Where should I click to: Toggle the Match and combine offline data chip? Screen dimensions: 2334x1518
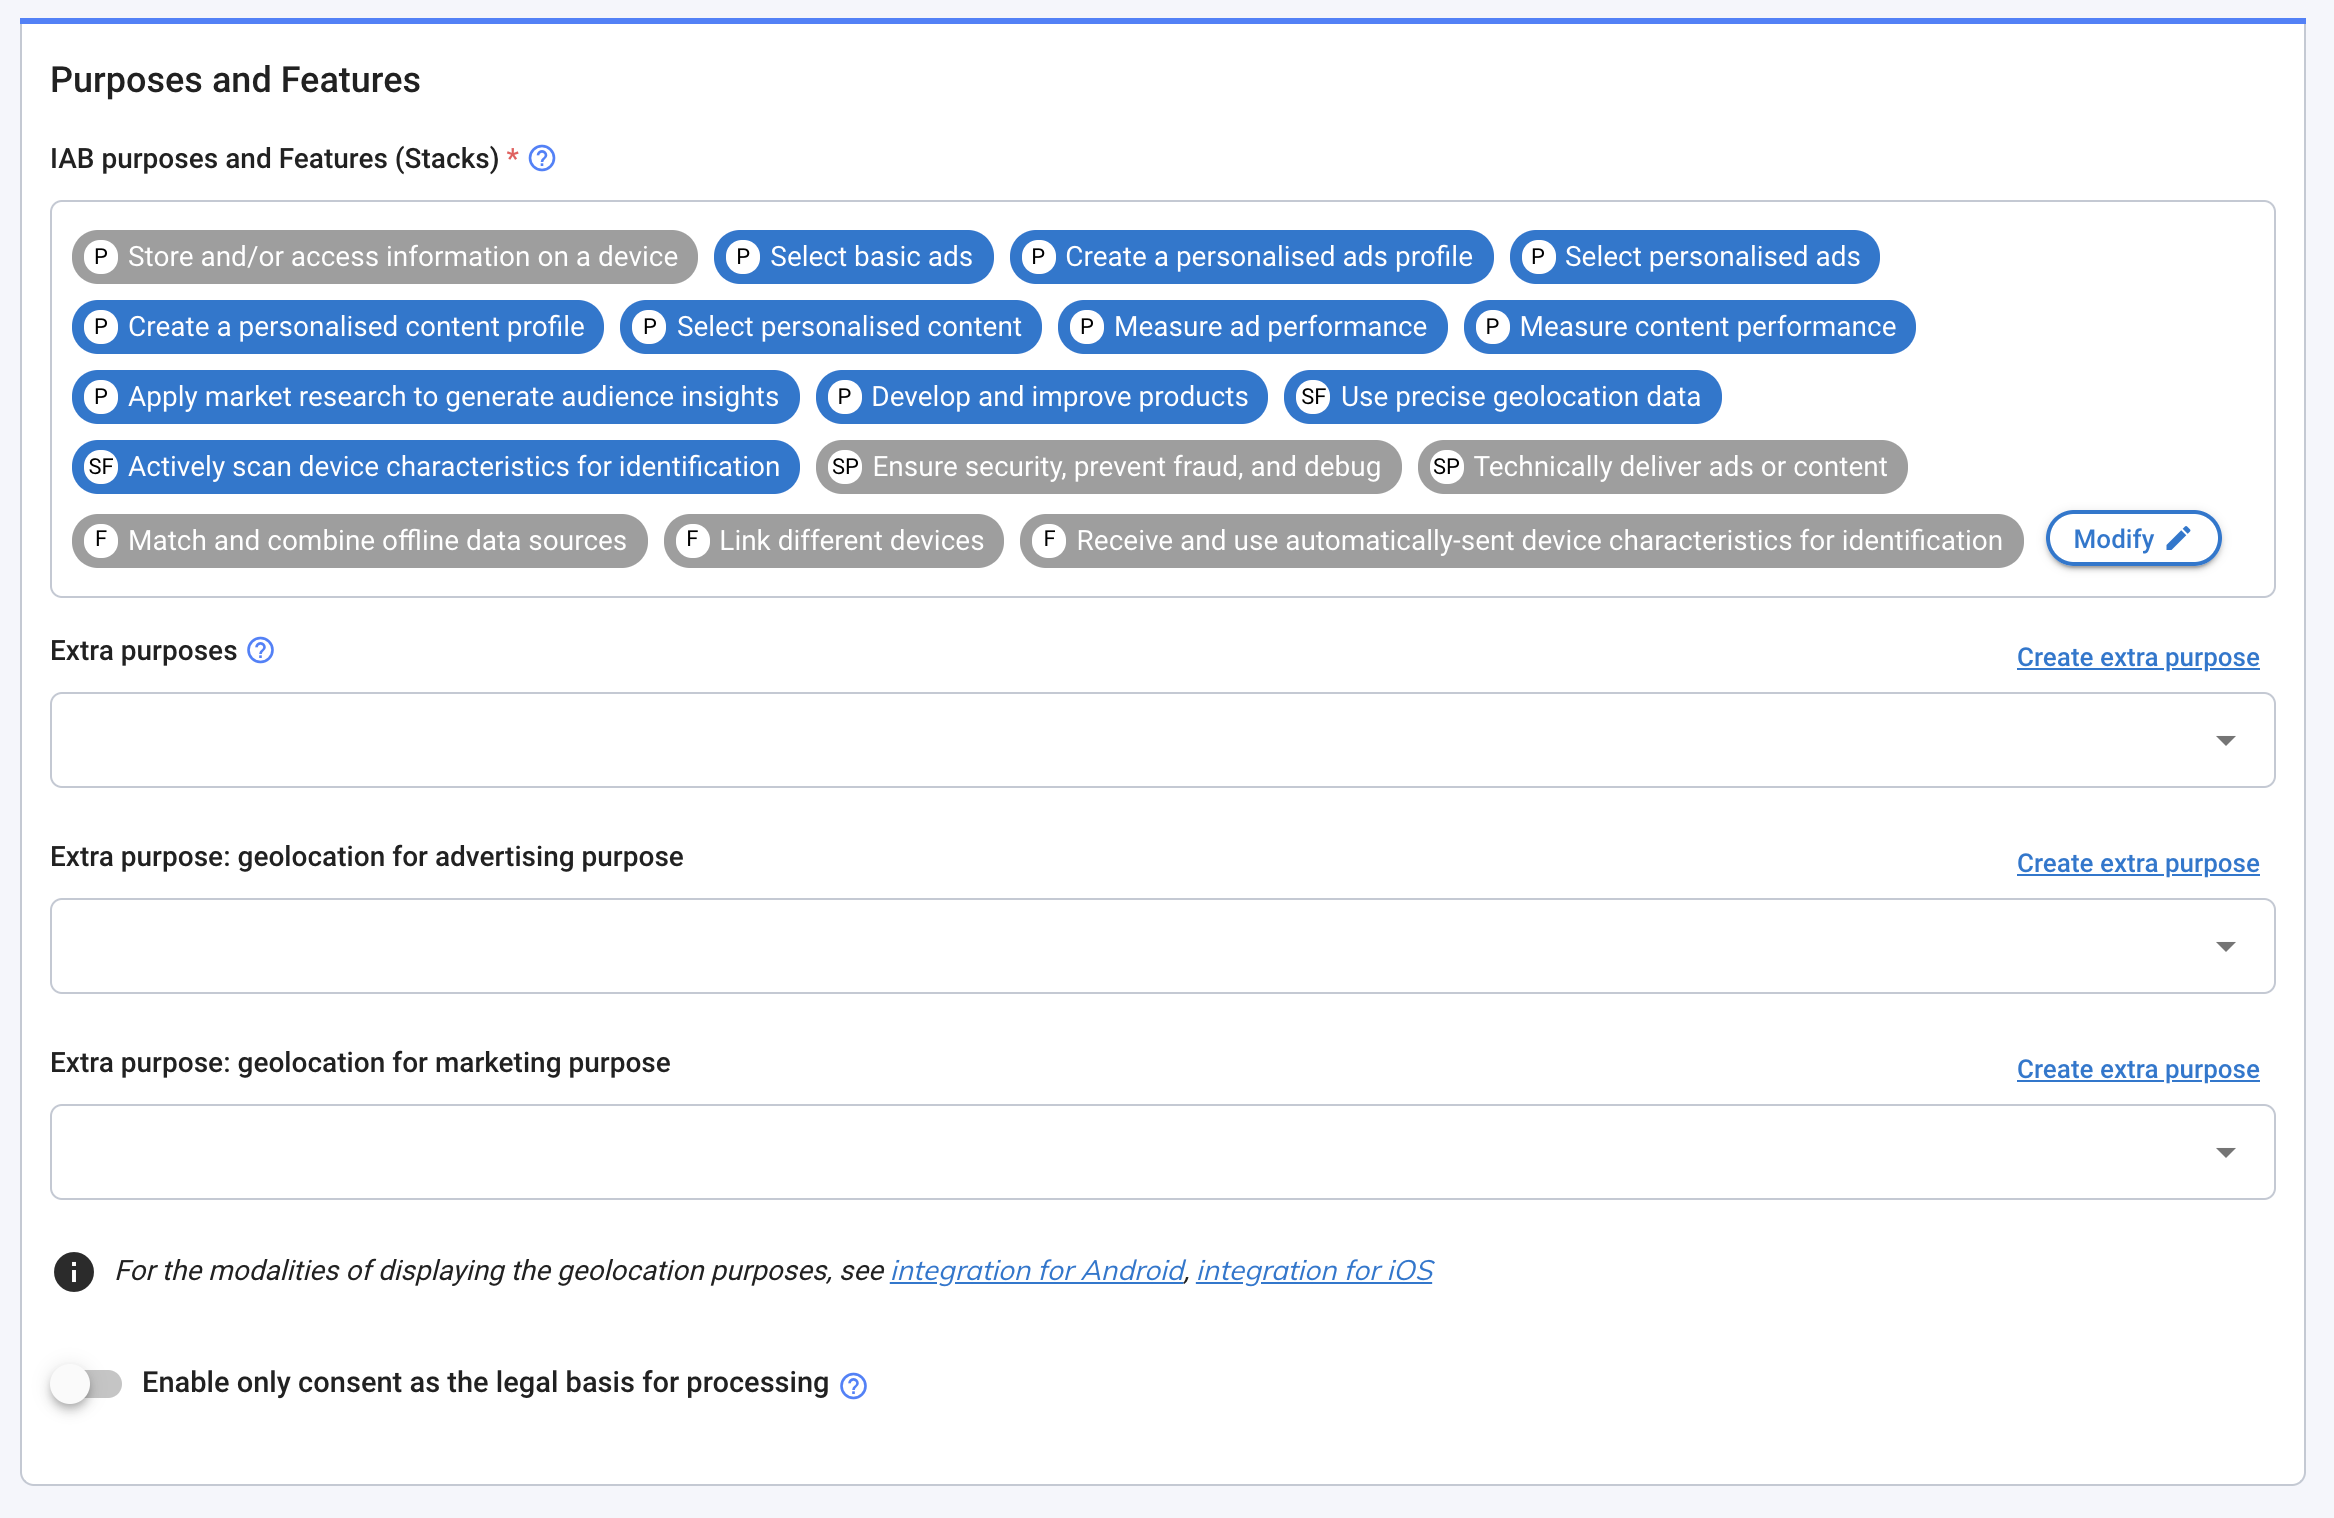pyautogui.click(x=359, y=540)
